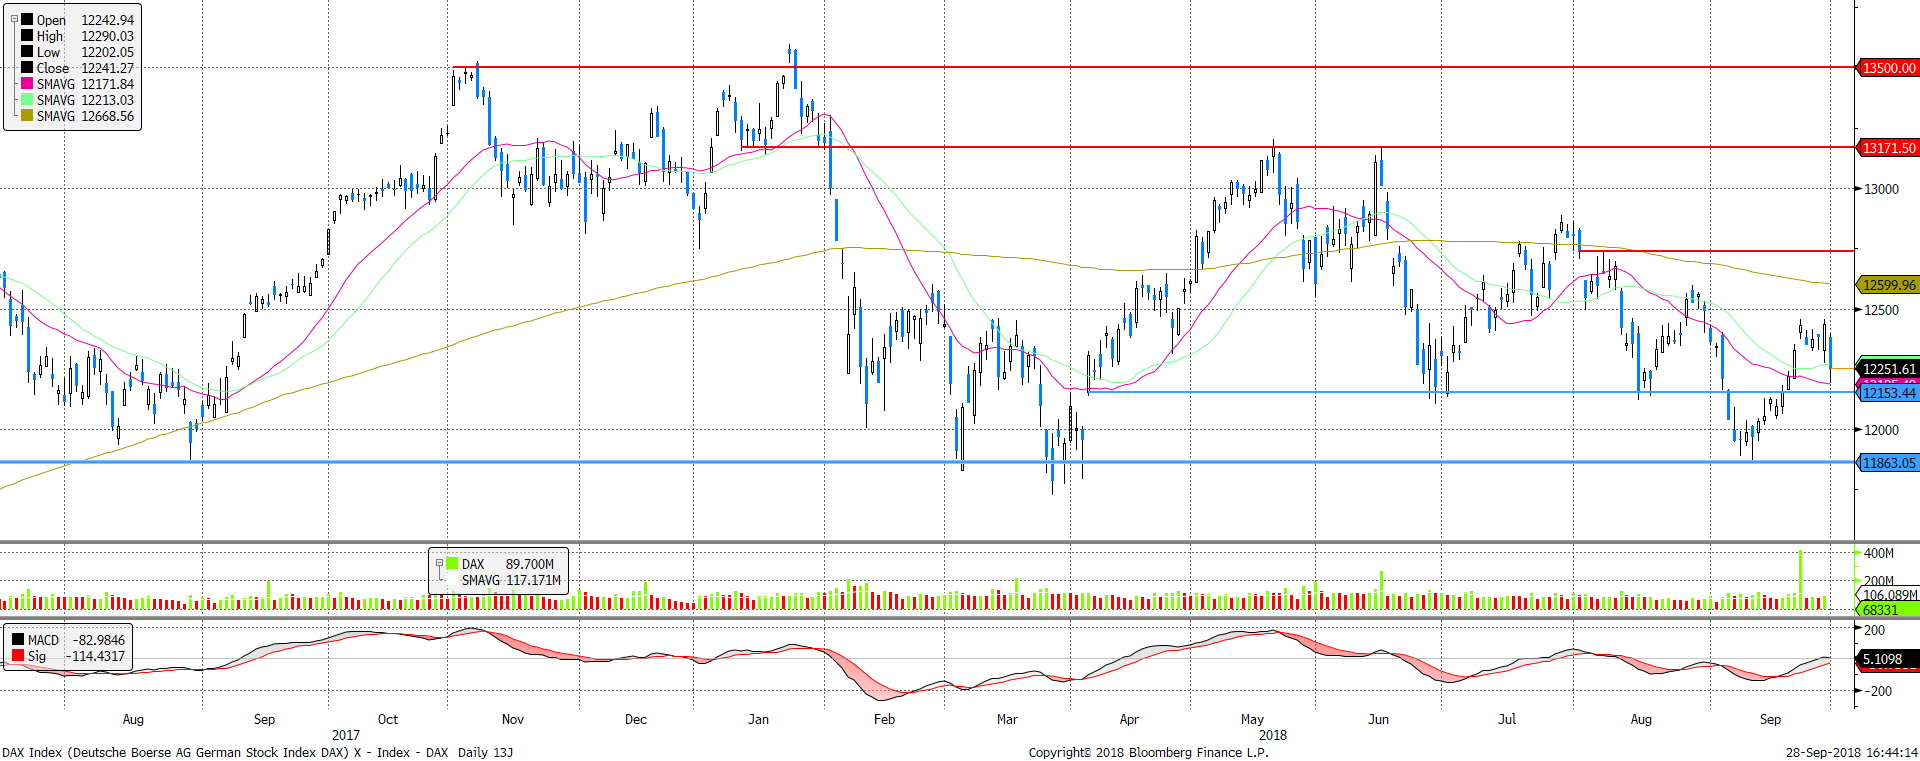
Task: Click the 13500.00 red resistance level tag
Action: click(1888, 68)
